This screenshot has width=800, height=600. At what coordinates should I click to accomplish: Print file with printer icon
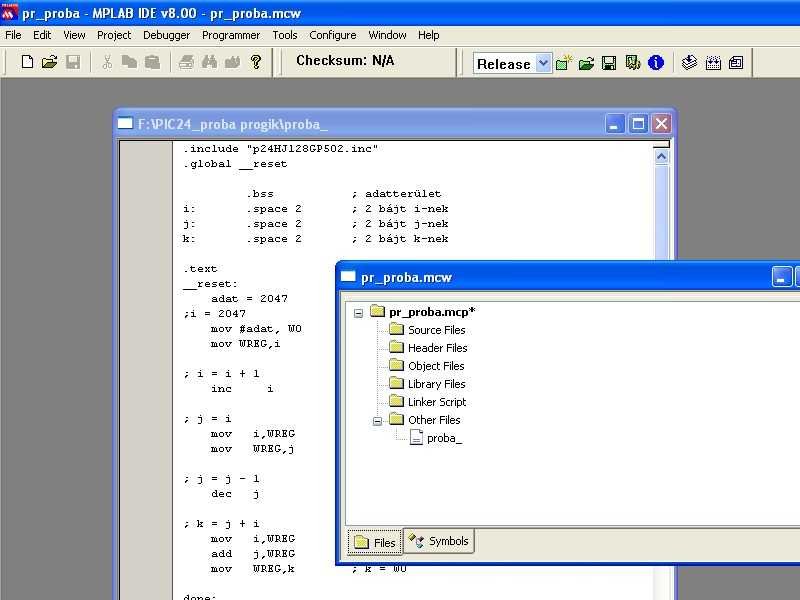[186, 62]
